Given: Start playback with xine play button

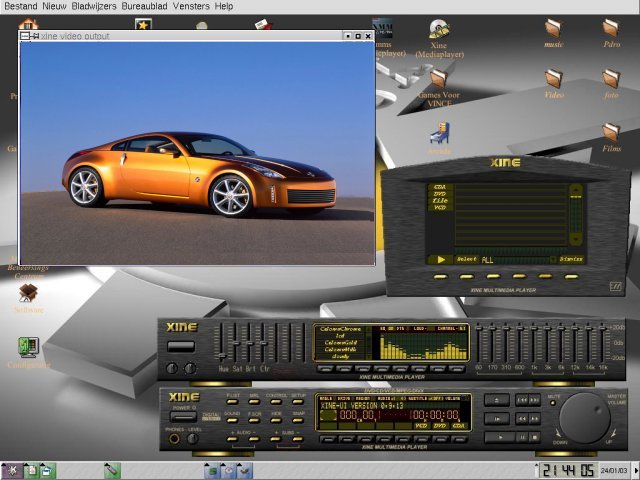Looking at the screenshot, I should 500,437.
